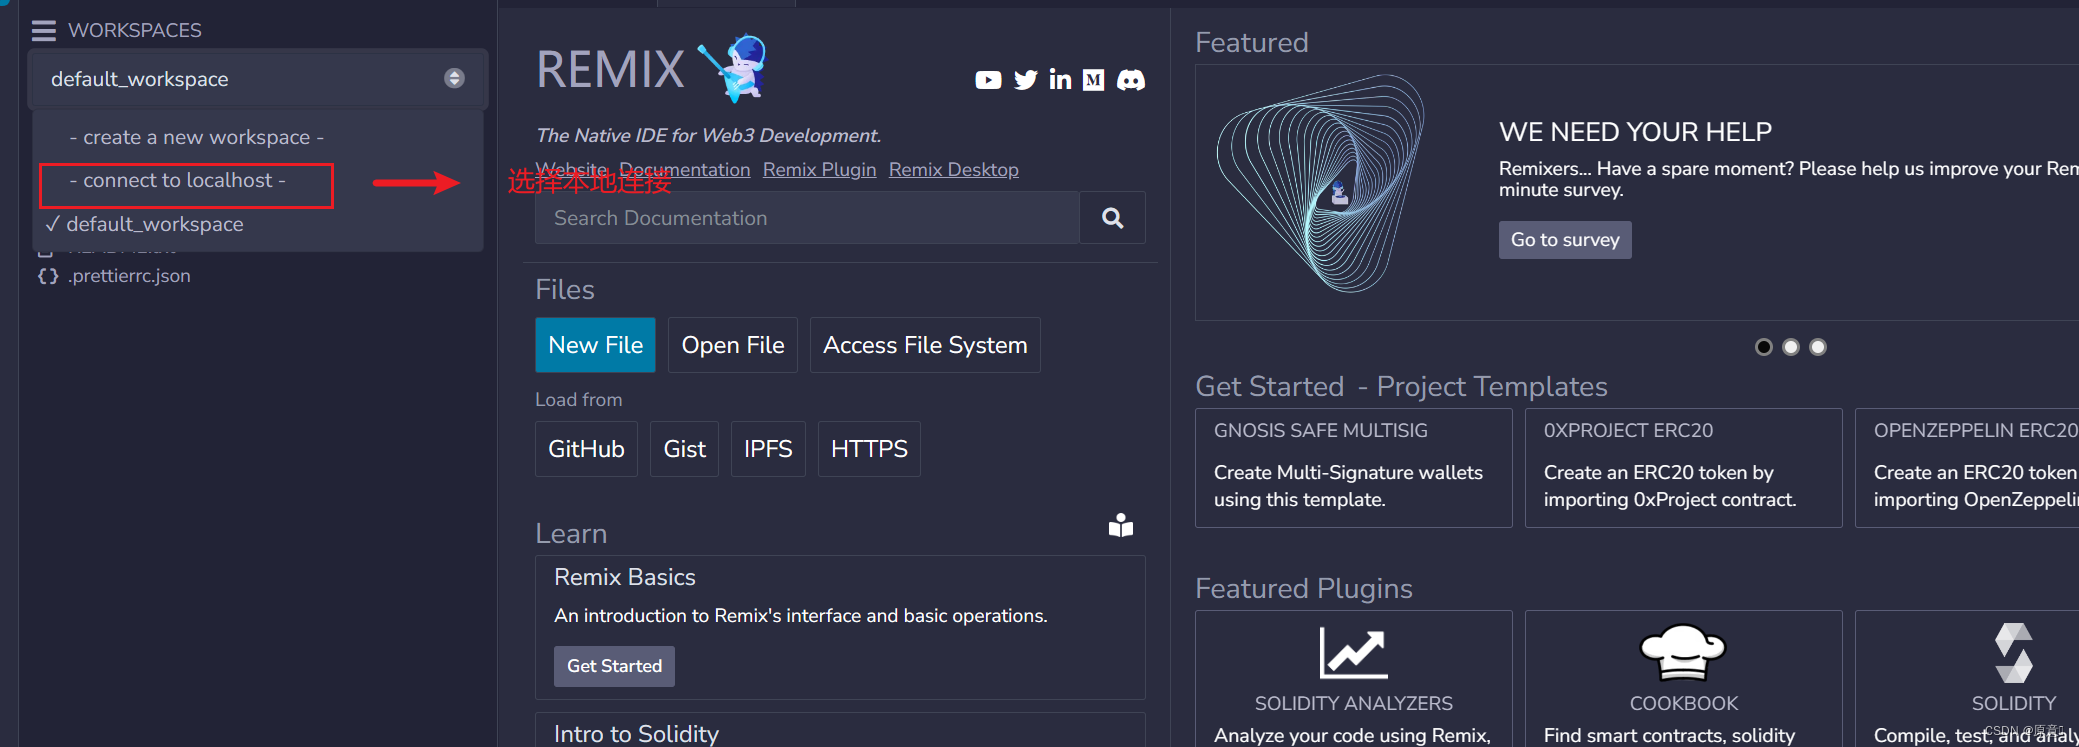Open the Documentation link
The image size is (2079, 747).
click(x=685, y=170)
